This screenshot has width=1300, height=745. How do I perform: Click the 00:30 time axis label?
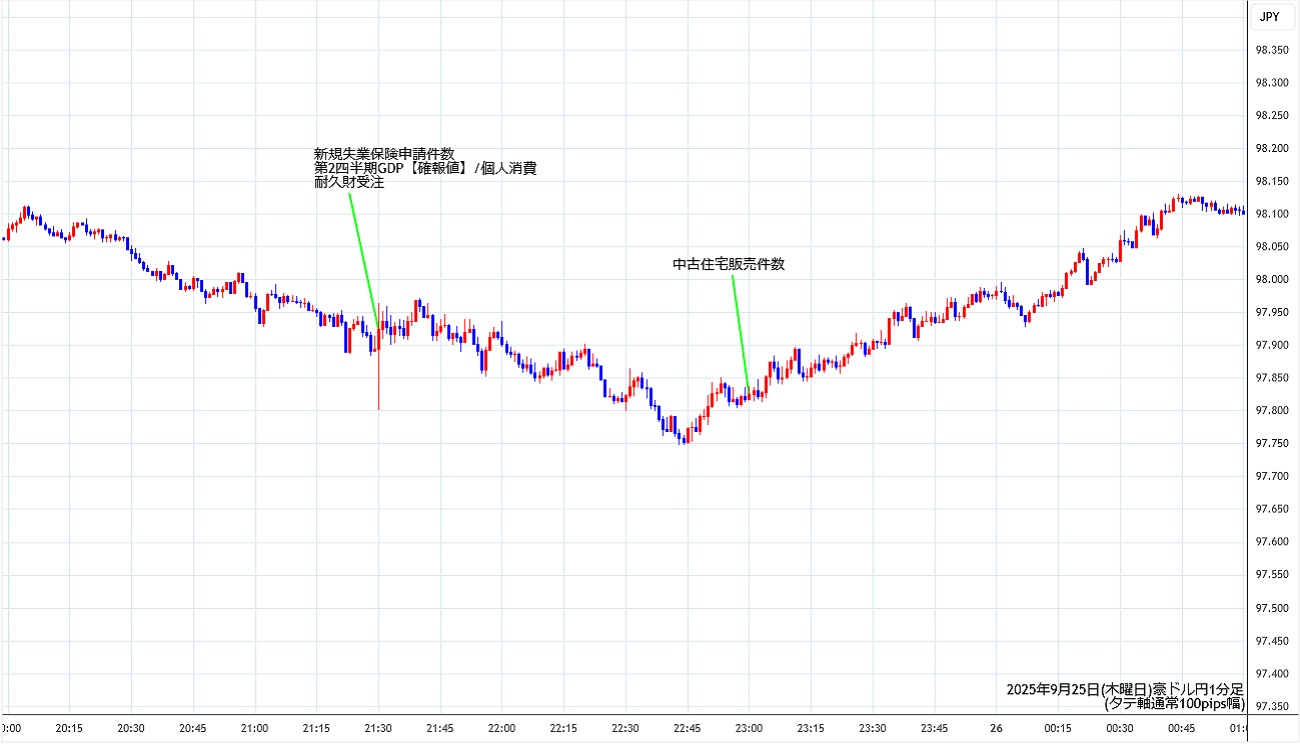1120,729
